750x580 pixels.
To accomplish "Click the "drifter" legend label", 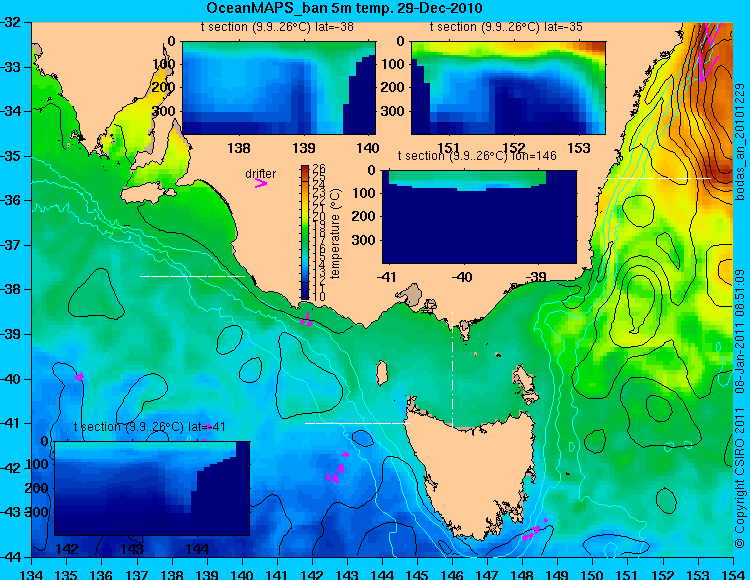I will pyautogui.click(x=261, y=174).
